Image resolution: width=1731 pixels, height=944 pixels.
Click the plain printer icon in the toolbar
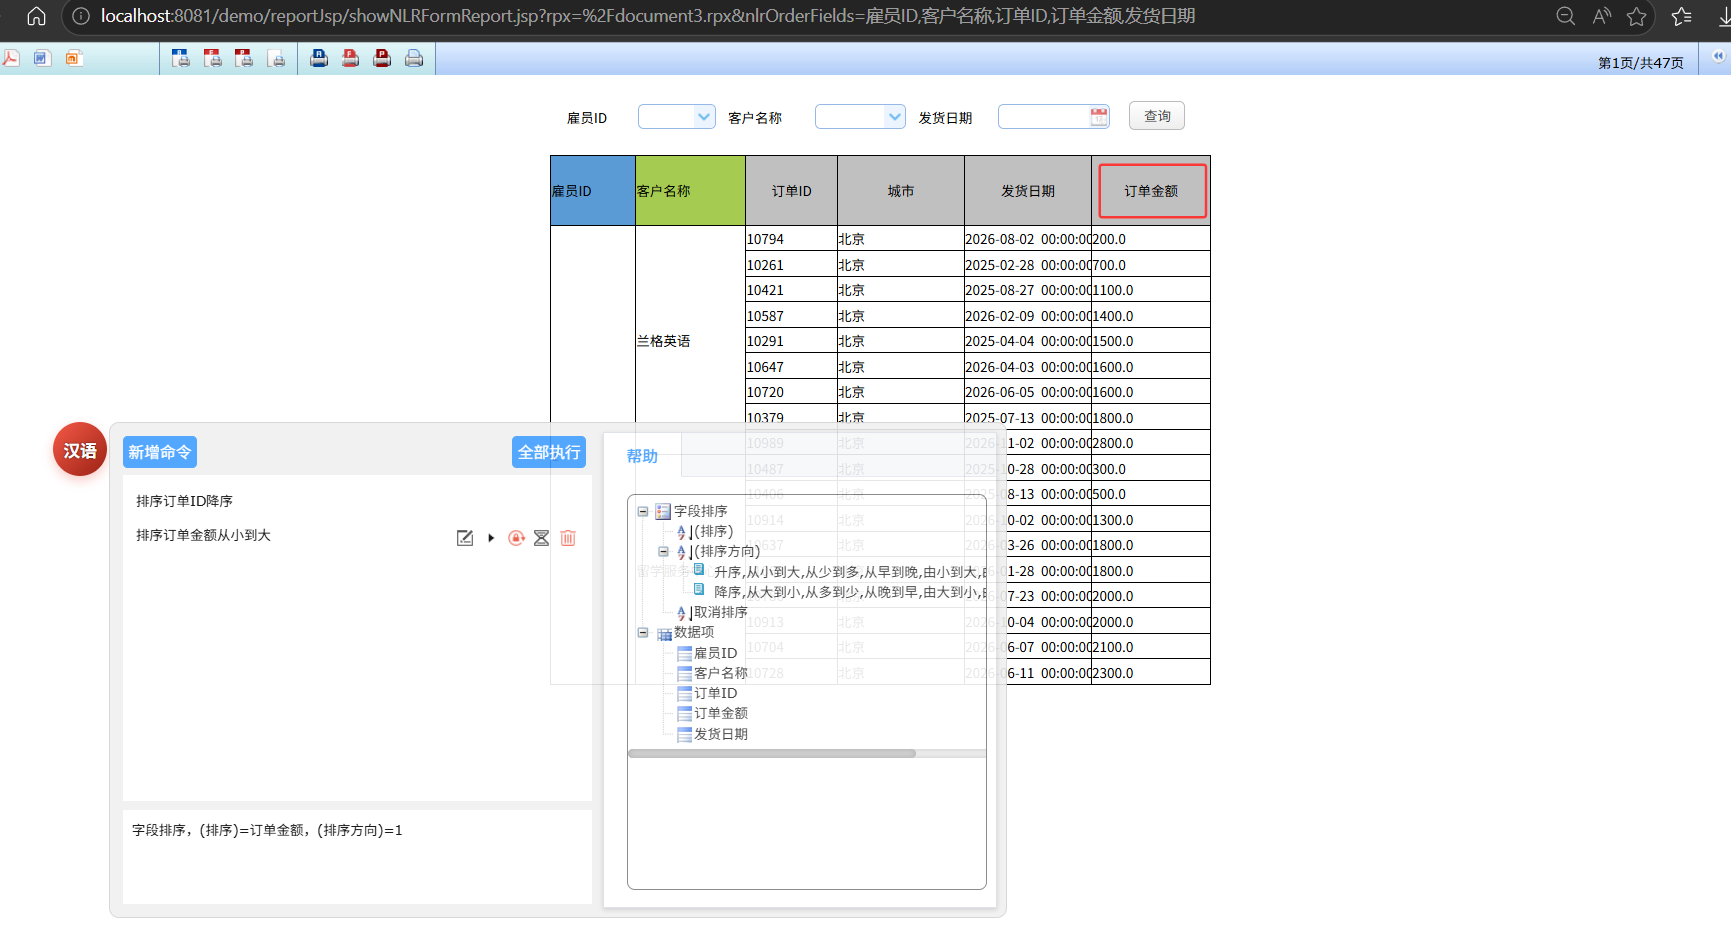tap(414, 58)
